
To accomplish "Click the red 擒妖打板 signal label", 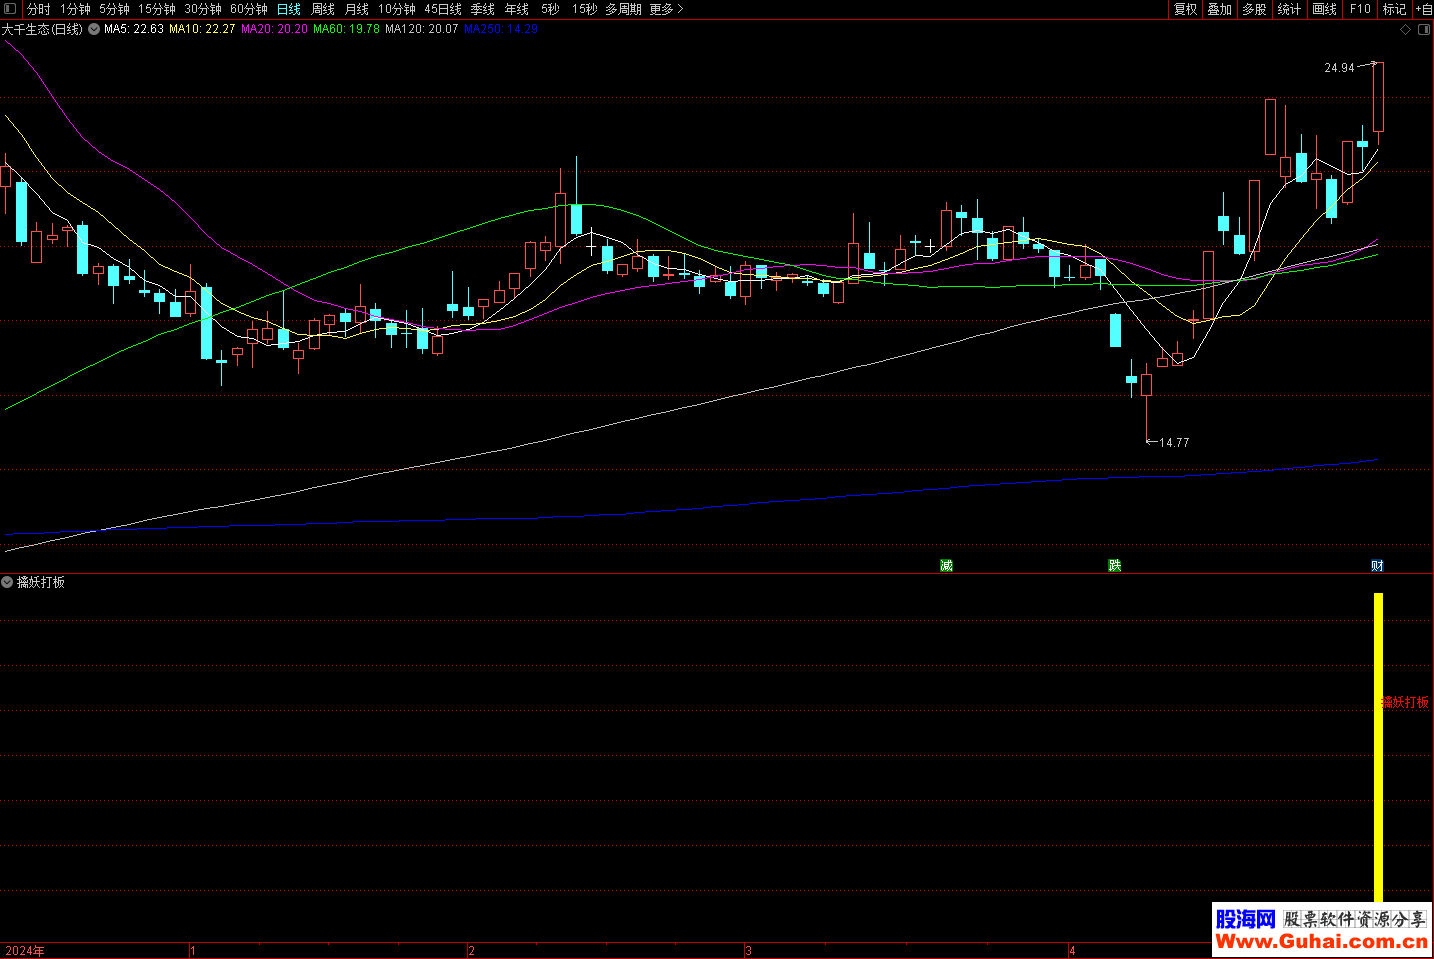I will [x=1405, y=703].
